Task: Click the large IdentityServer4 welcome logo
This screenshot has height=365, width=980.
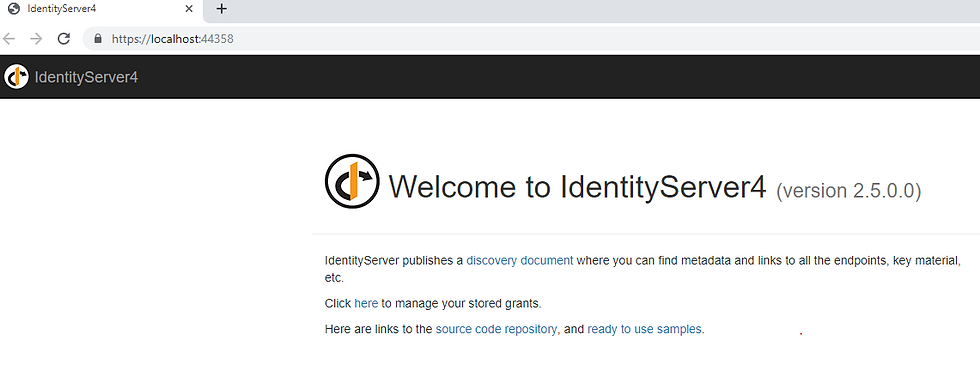Action: pyautogui.click(x=352, y=181)
